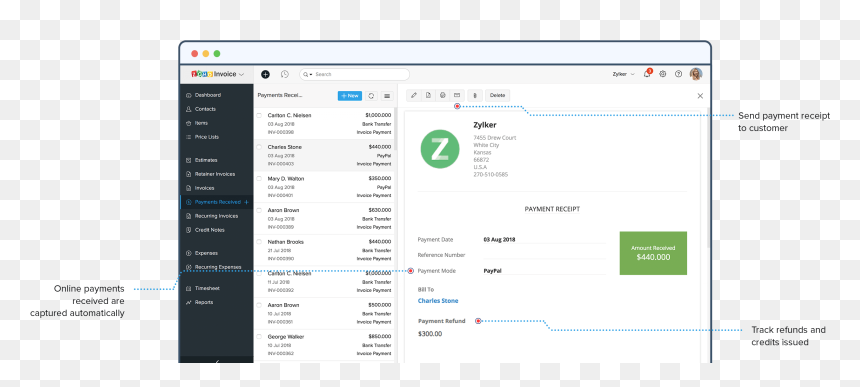This screenshot has height=387, width=860.
Task: Tick checkbox for Carlton C. Nielsen 11 Jul
Action: [259, 273]
